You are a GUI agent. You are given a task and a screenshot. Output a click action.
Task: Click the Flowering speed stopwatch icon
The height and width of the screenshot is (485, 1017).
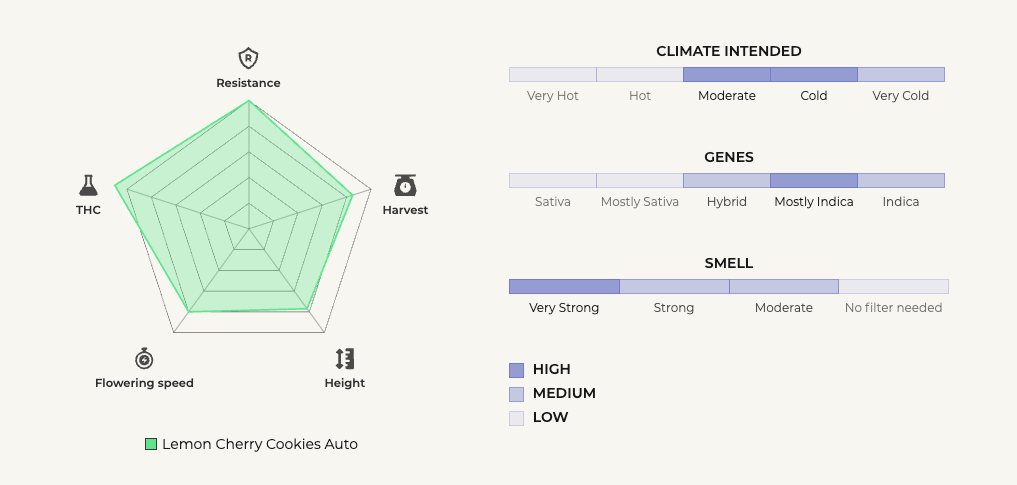pyautogui.click(x=144, y=359)
